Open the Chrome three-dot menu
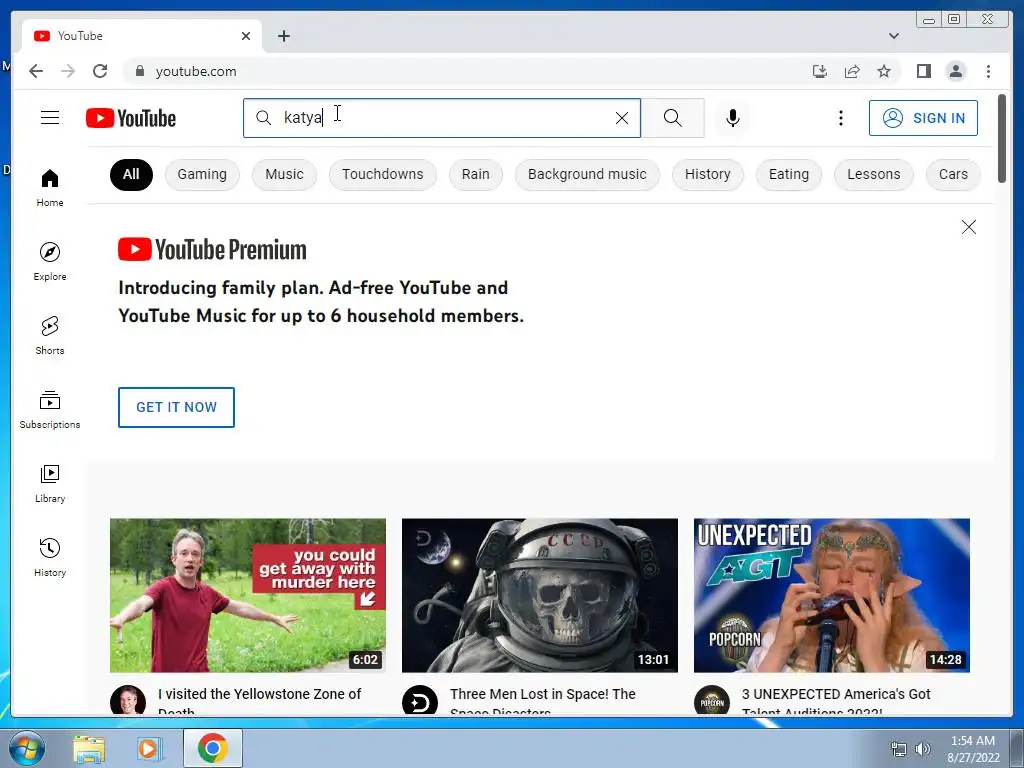The image size is (1024, 768). [988, 71]
